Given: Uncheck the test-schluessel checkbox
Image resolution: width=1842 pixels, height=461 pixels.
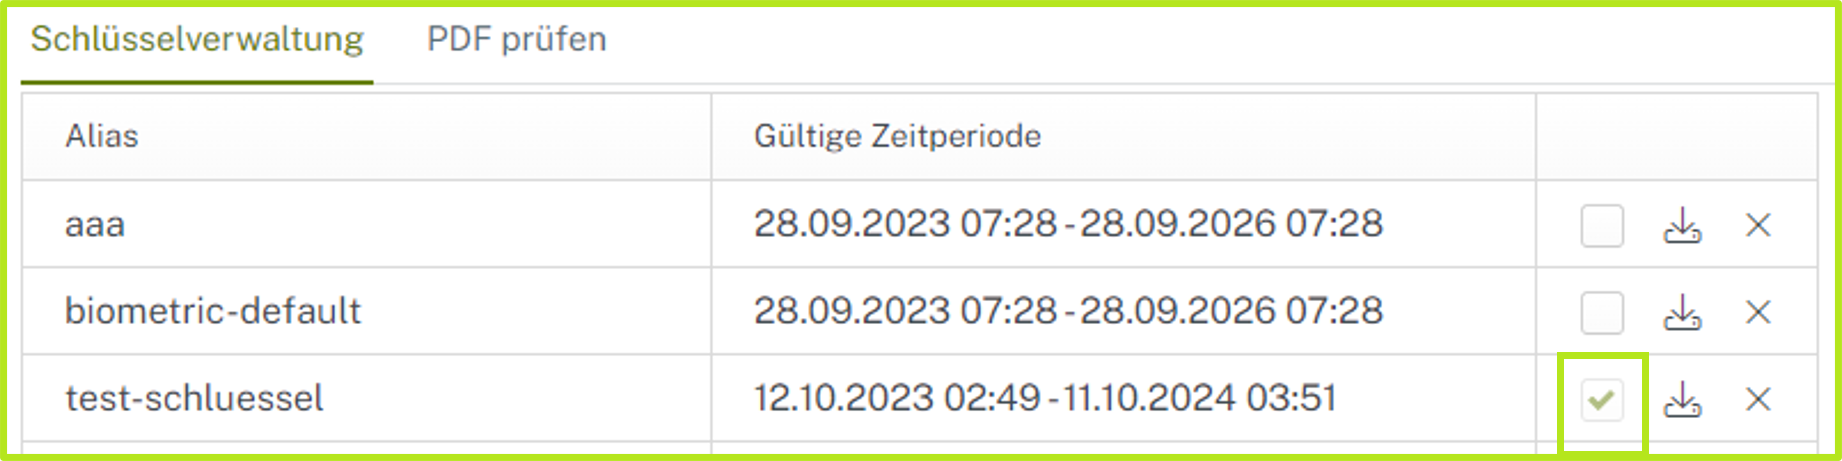Looking at the screenshot, I should [1601, 400].
